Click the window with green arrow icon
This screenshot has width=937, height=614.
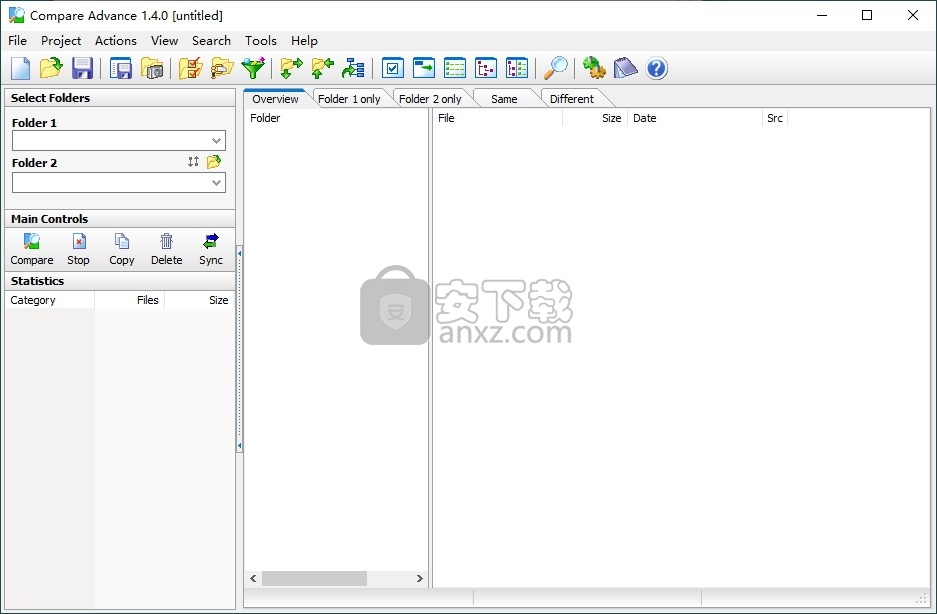(424, 68)
